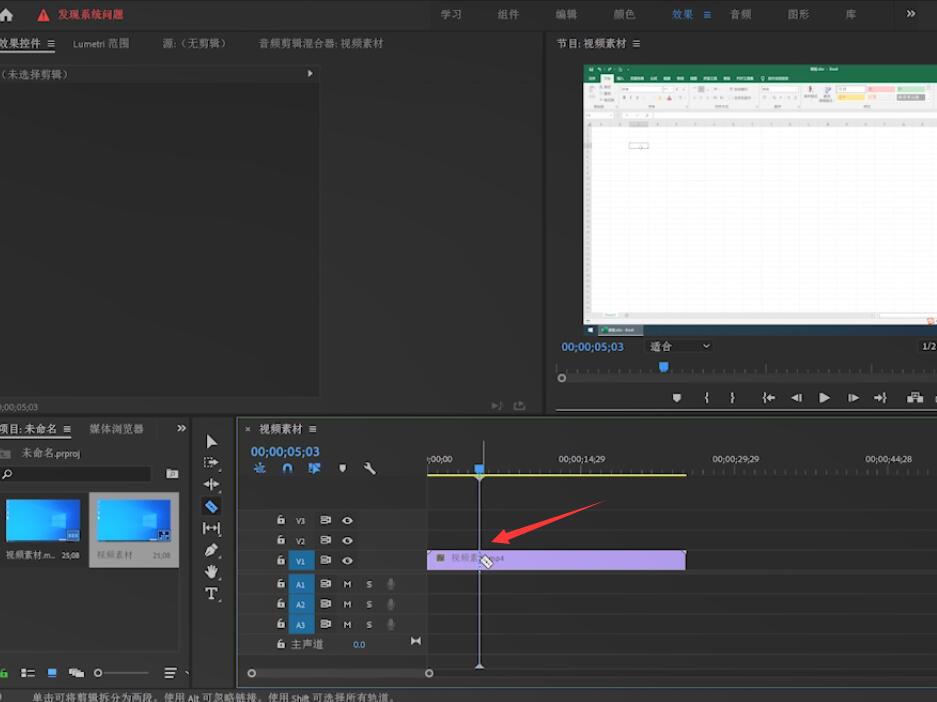Click the system compatibility warning icon
This screenshot has height=702, width=937.
tap(43, 15)
